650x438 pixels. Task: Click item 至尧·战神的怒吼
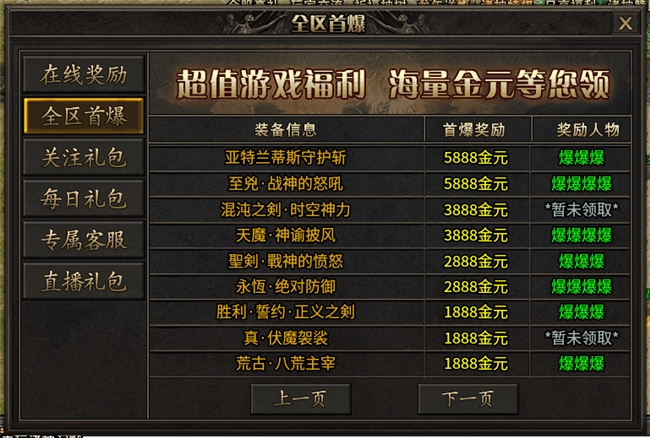[286, 184]
